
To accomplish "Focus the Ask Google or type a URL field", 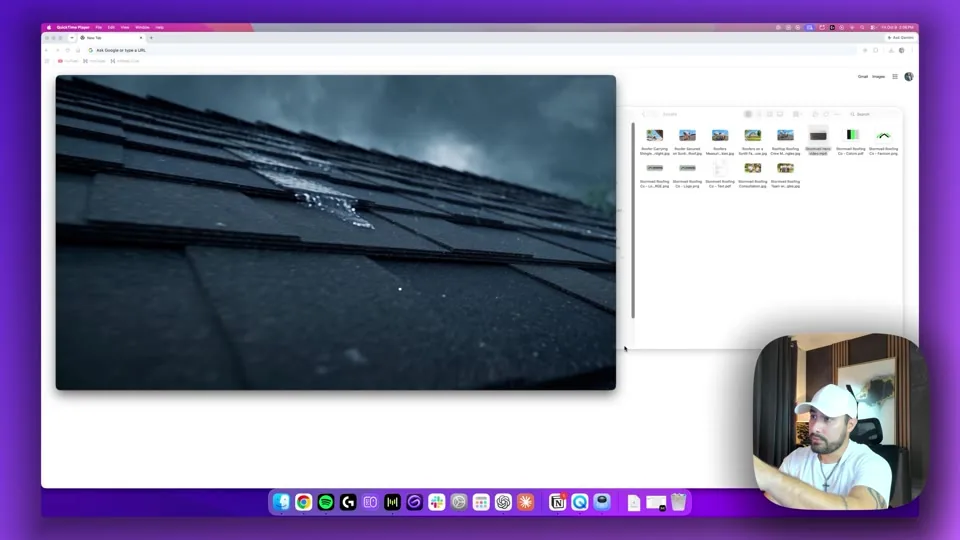I will point(471,50).
